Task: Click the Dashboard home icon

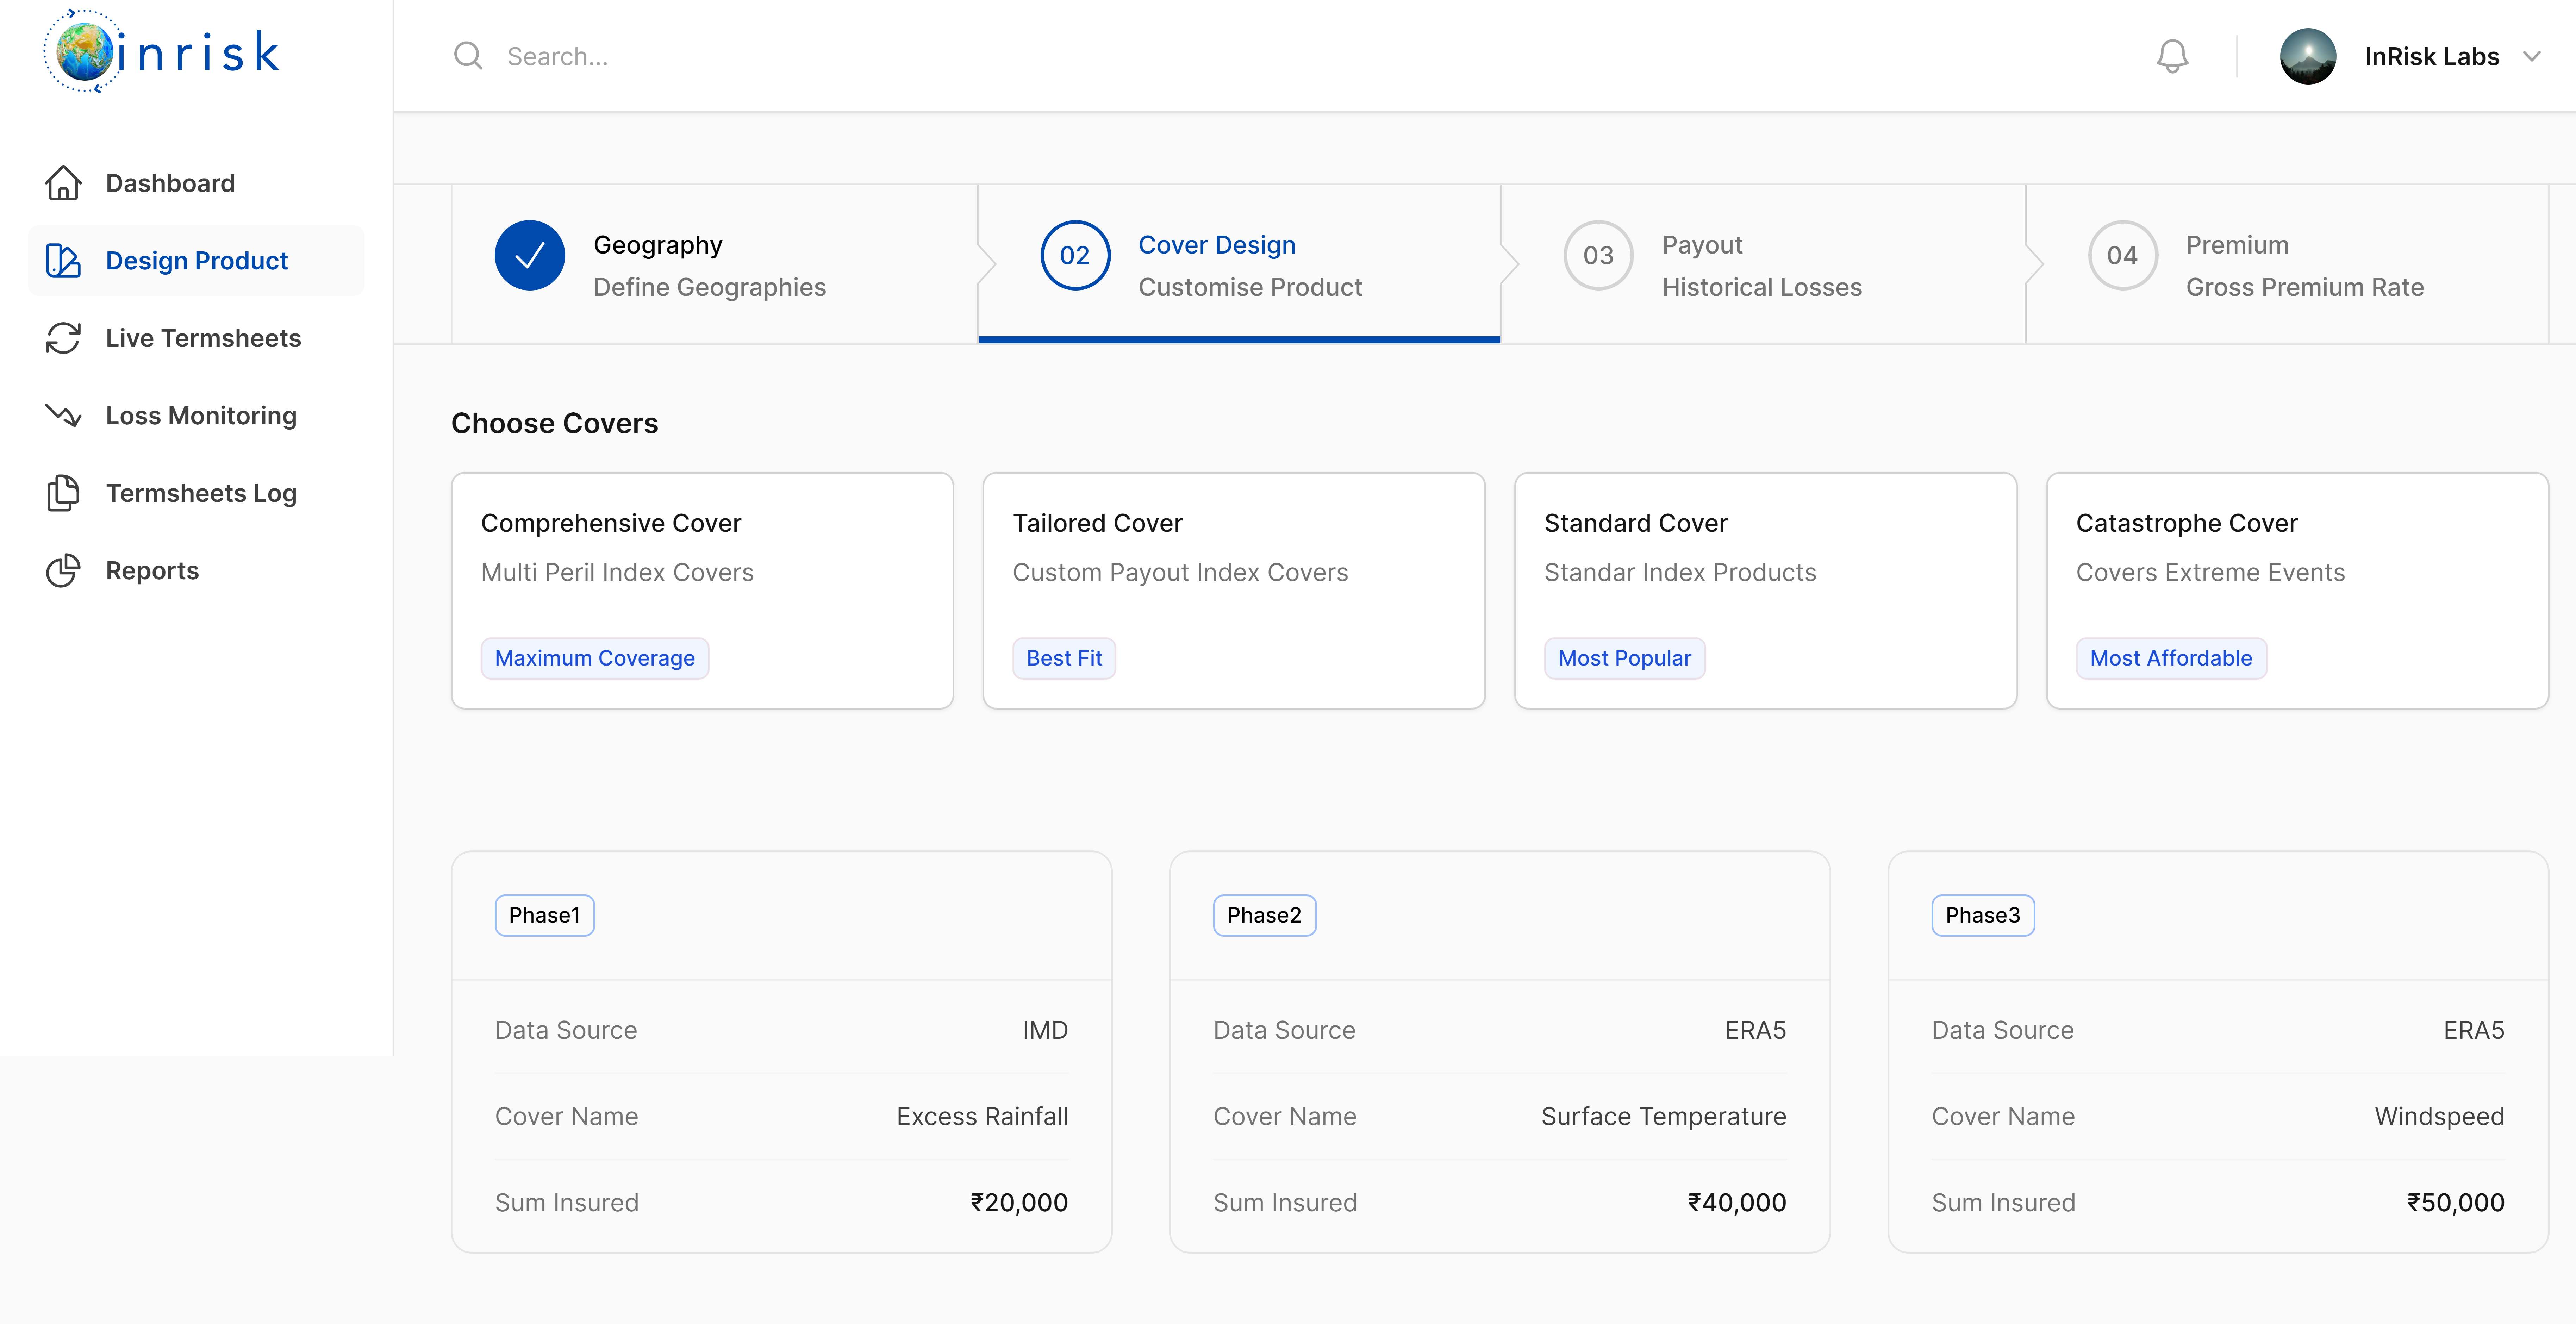Action: point(63,183)
